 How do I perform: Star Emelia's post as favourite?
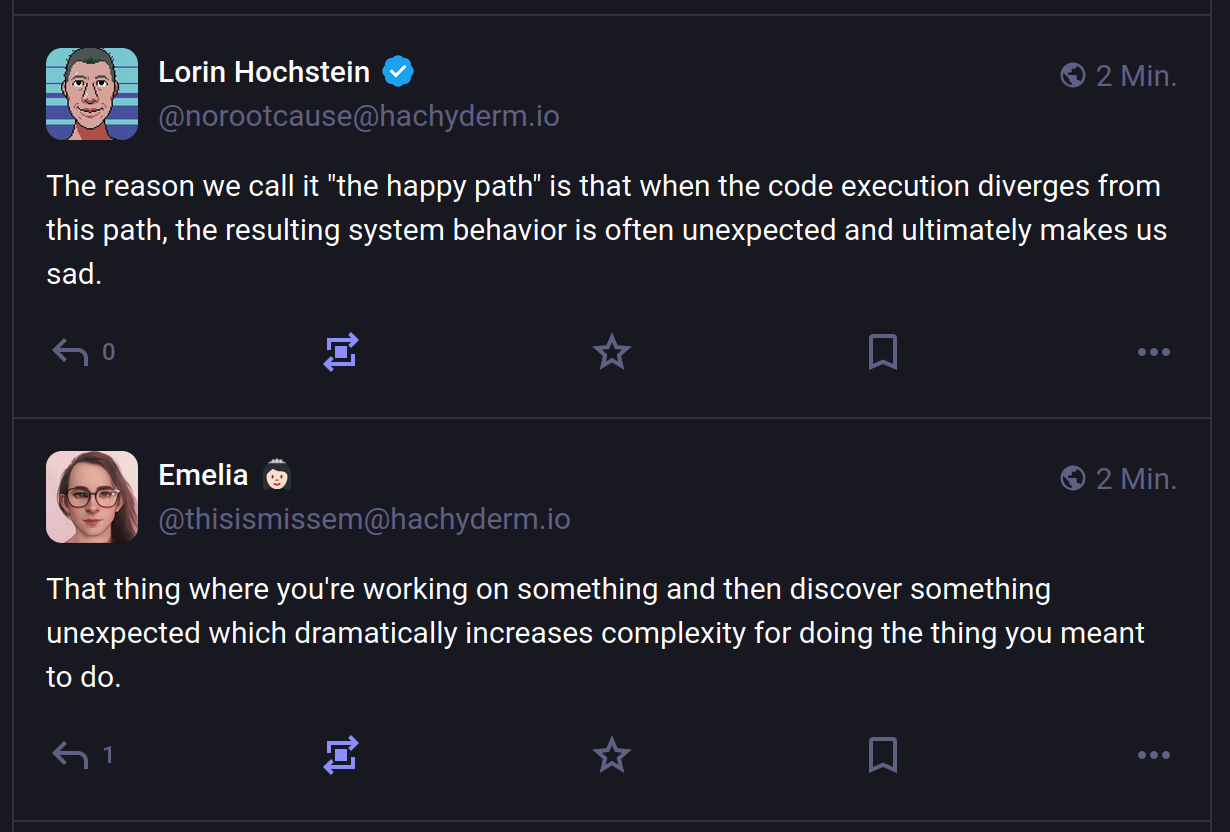pos(612,755)
